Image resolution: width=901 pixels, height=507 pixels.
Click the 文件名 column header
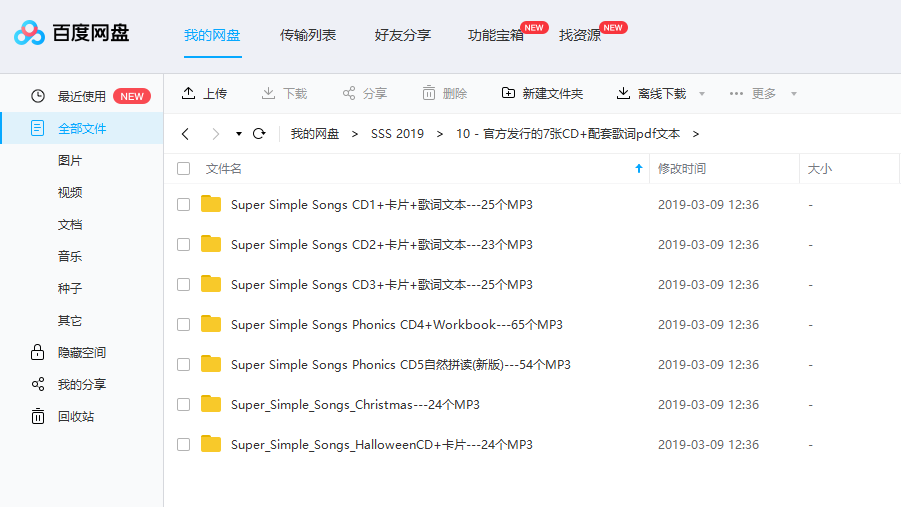224,168
